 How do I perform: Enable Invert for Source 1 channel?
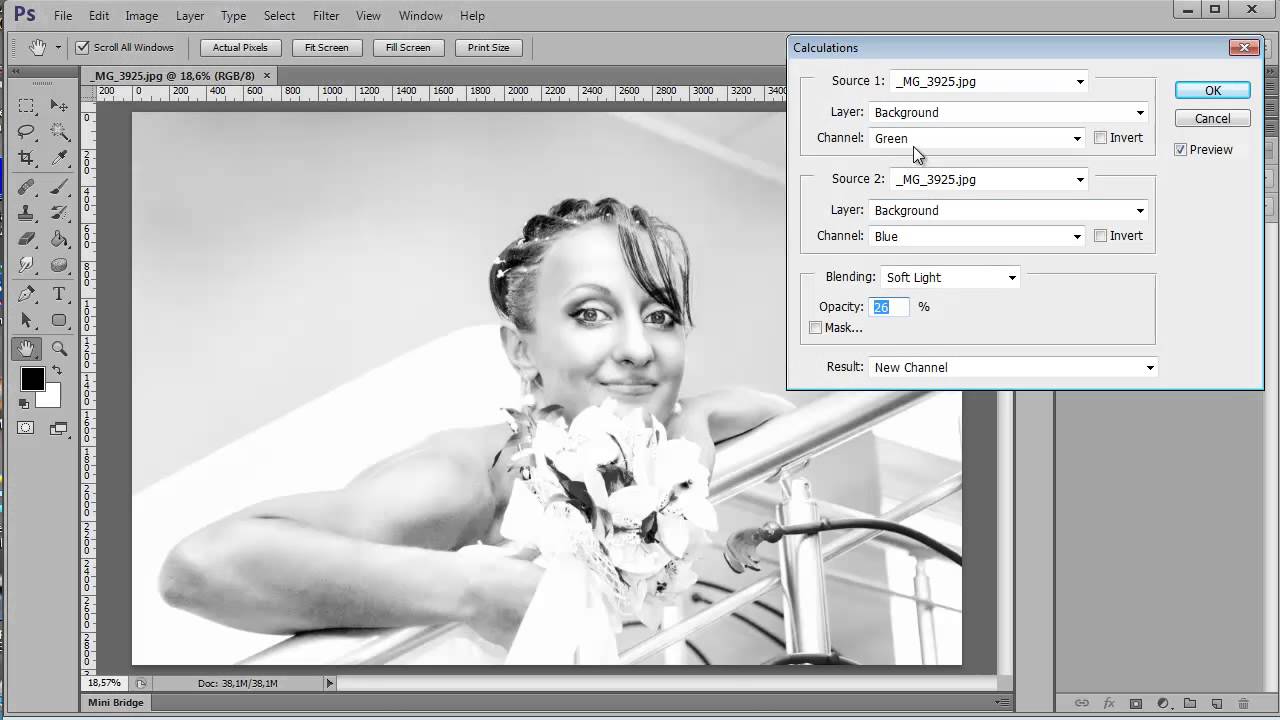click(1100, 138)
